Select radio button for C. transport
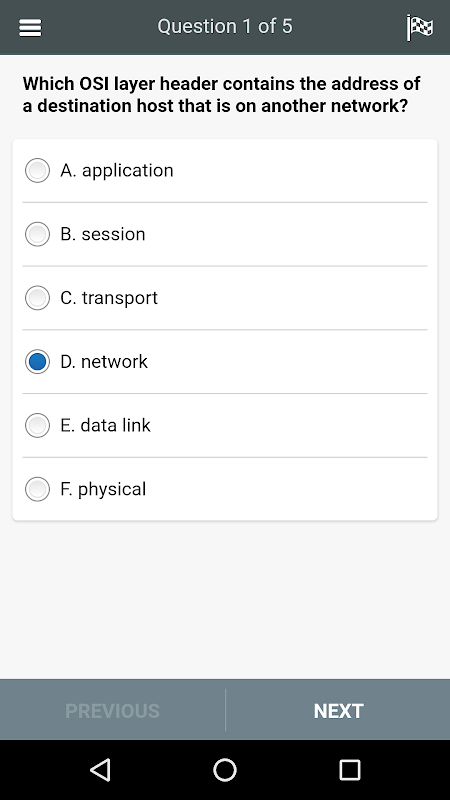This screenshot has width=450, height=800. [x=37, y=298]
